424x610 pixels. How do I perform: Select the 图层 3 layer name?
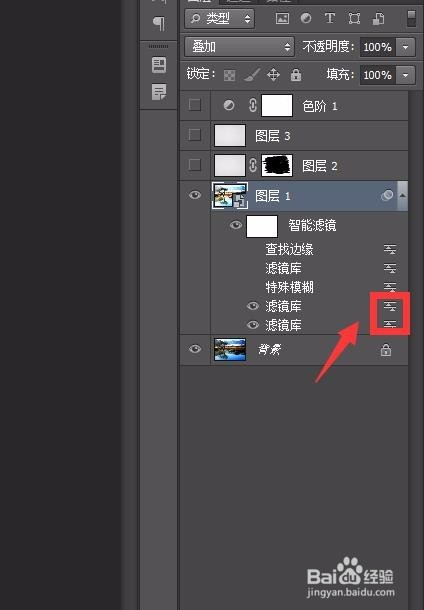point(273,136)
